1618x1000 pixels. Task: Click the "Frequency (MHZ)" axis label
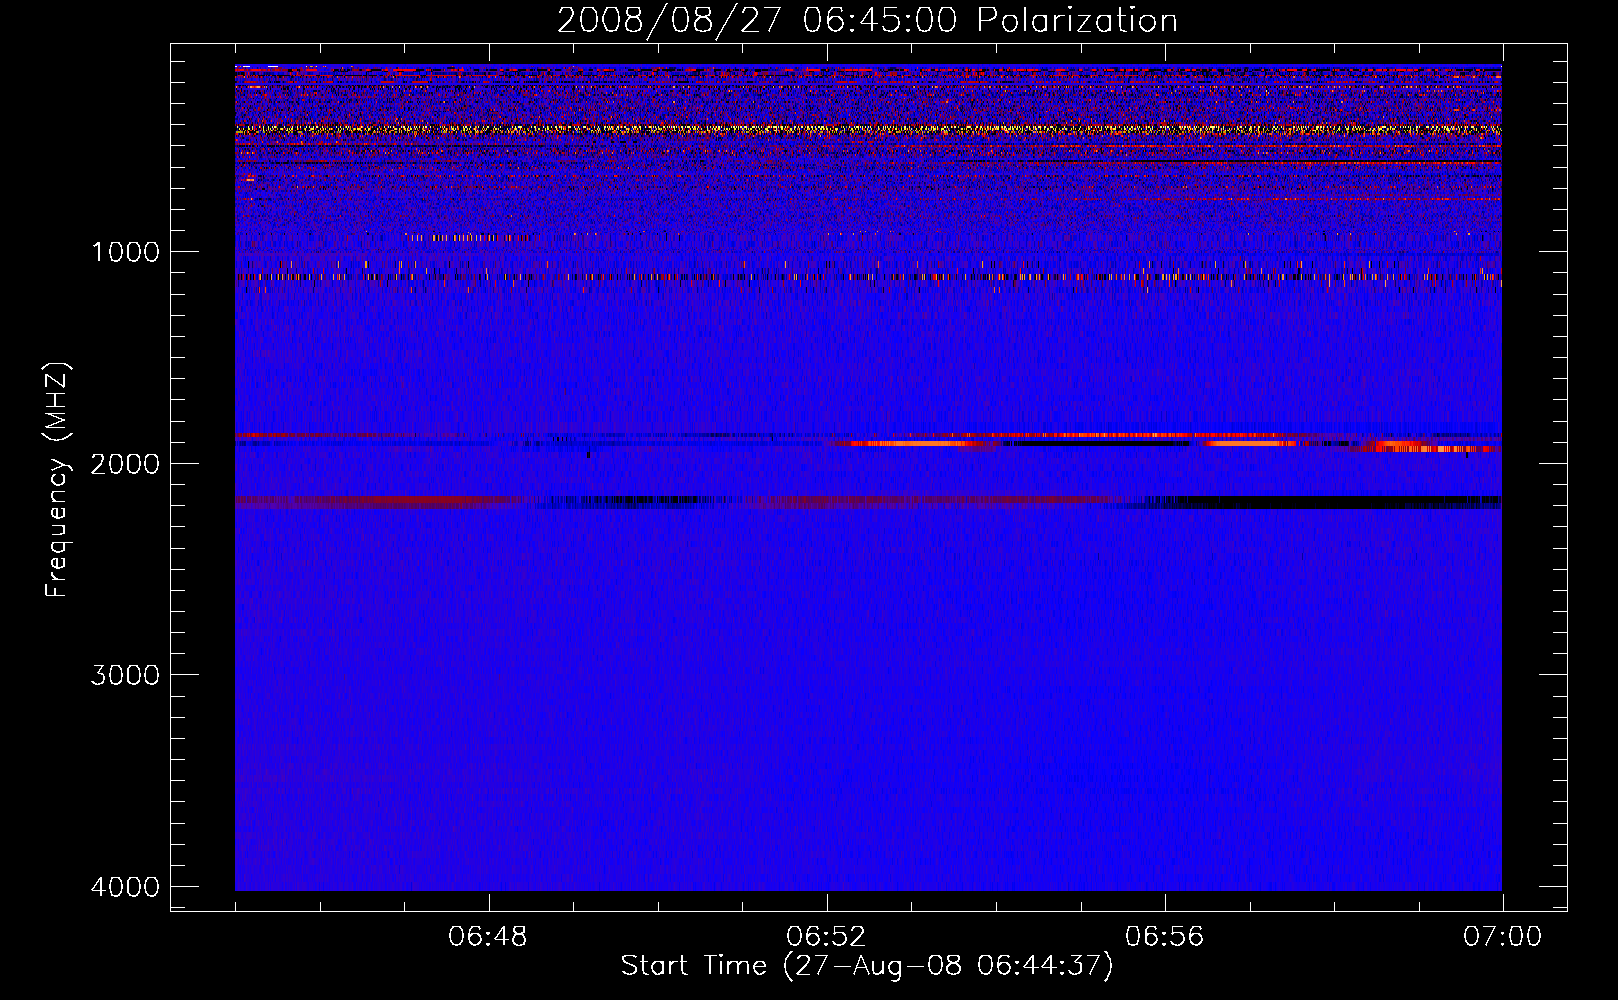pyautogui.click(x=57, y=480)
